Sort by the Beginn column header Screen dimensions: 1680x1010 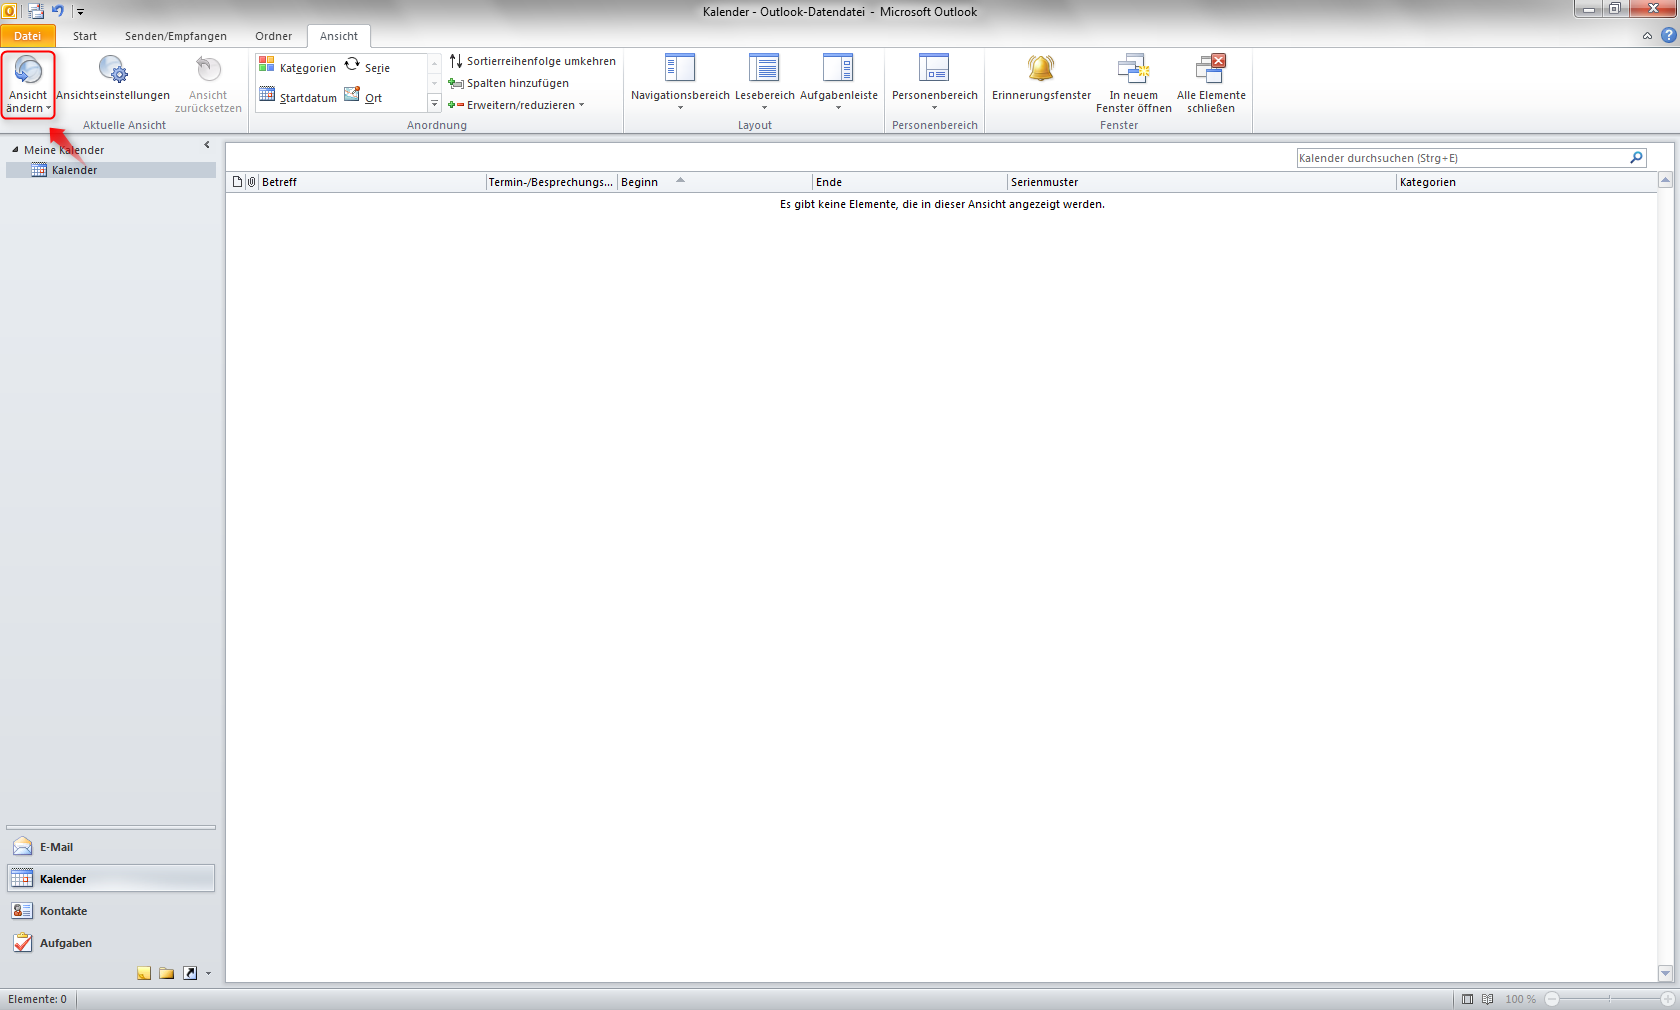(640, 182)
